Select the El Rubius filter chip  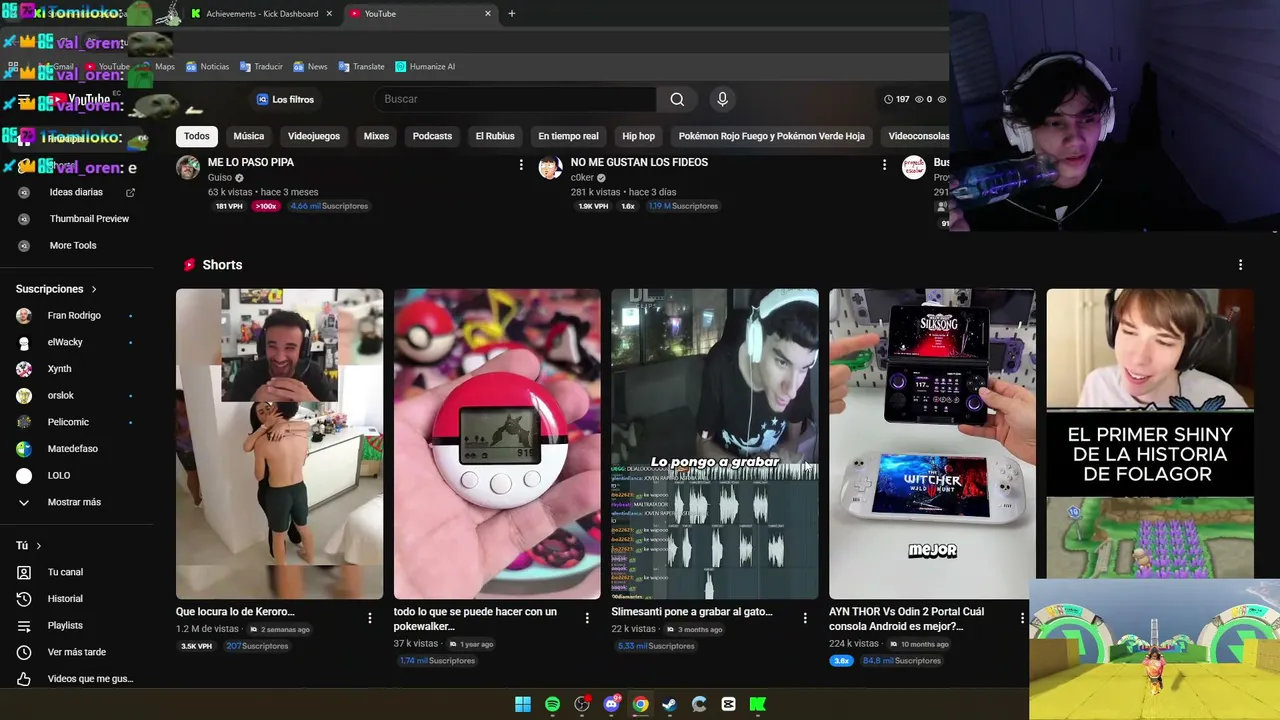point(495,136)
